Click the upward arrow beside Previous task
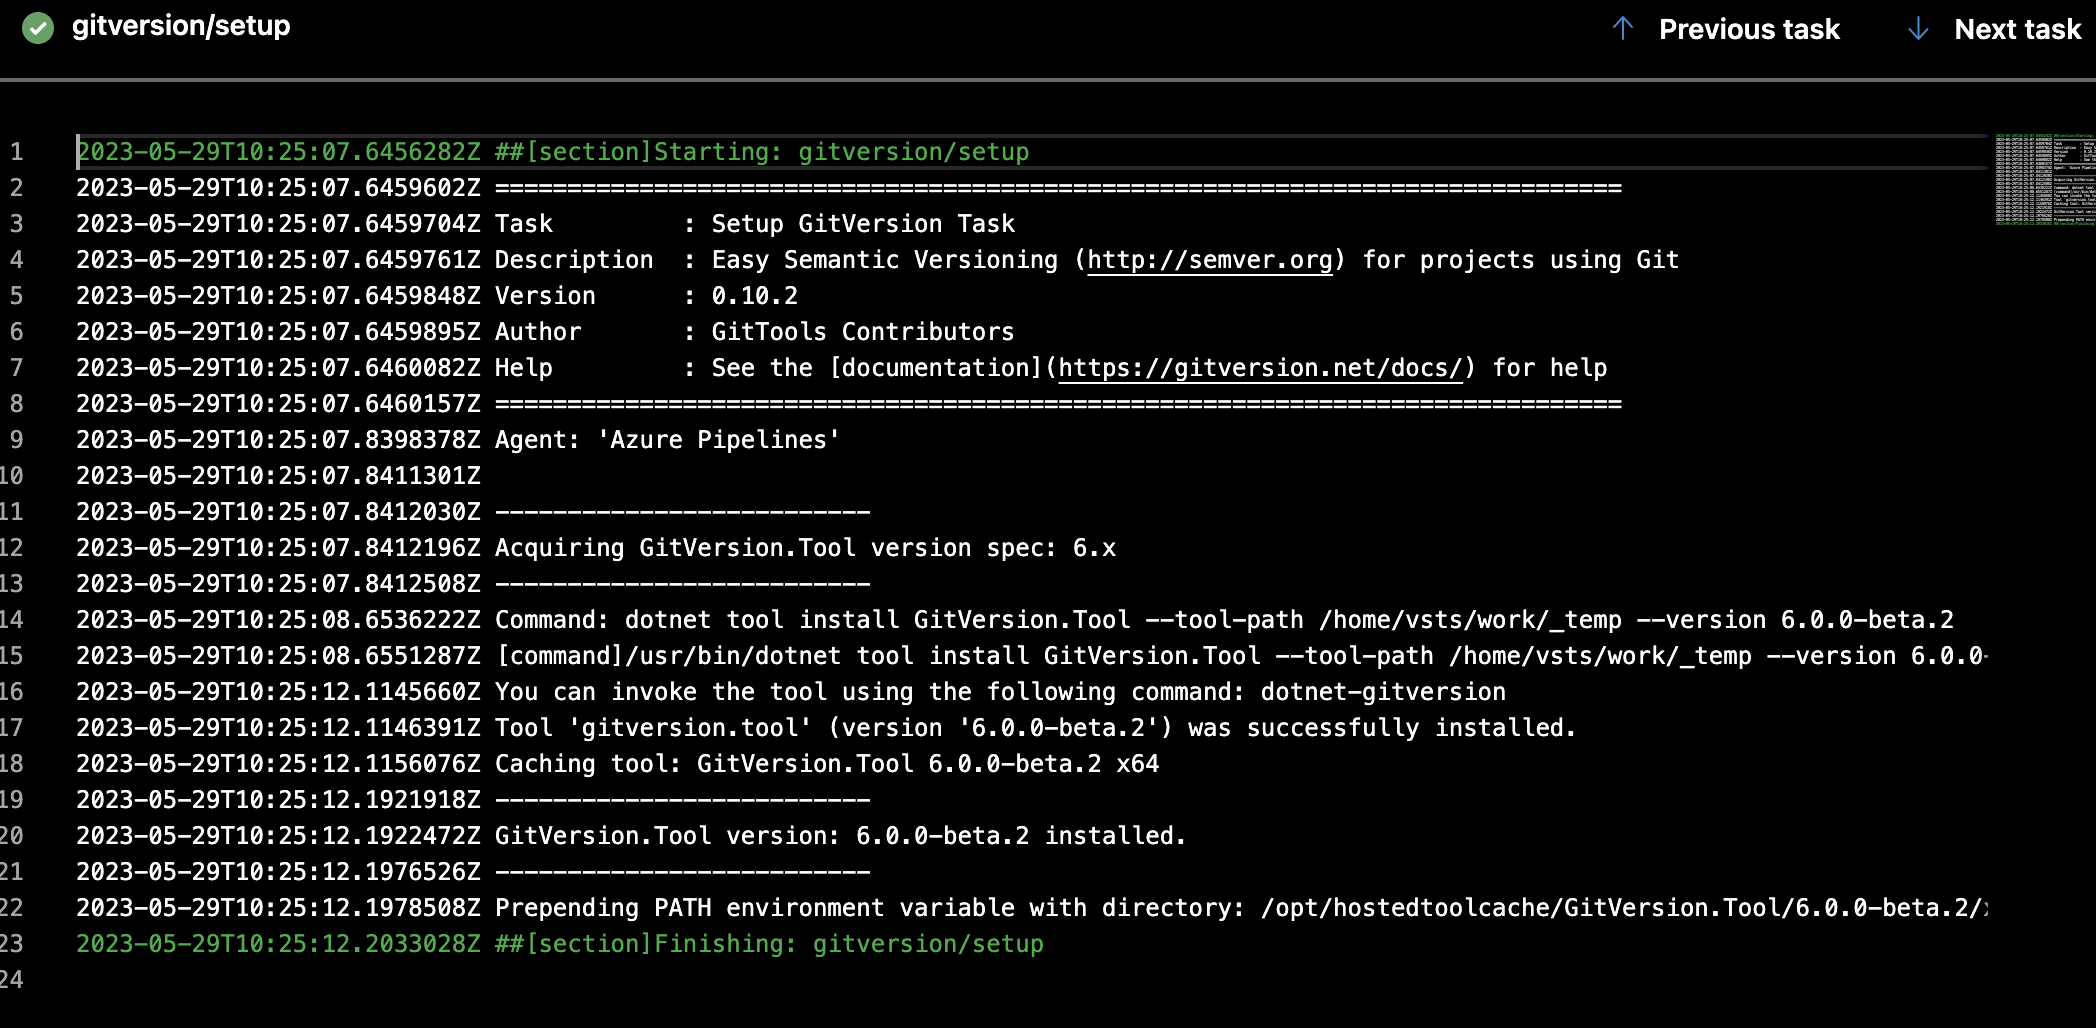2096x1028 pixels. click(1622, 29)
